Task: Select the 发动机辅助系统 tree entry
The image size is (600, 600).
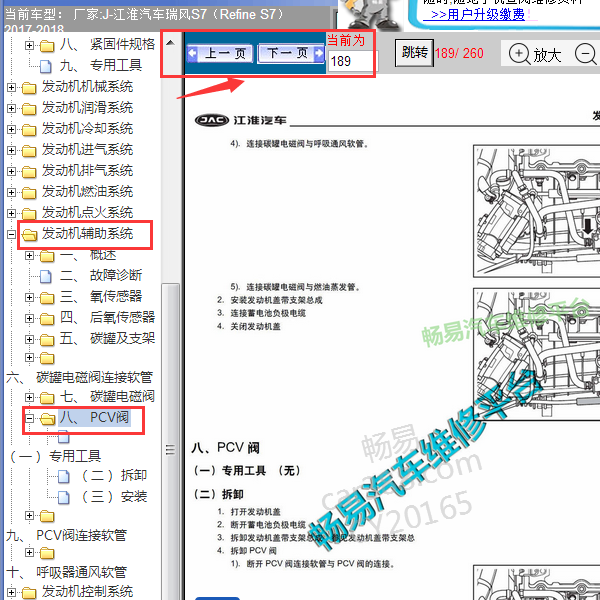Action: tap(87, 233)
